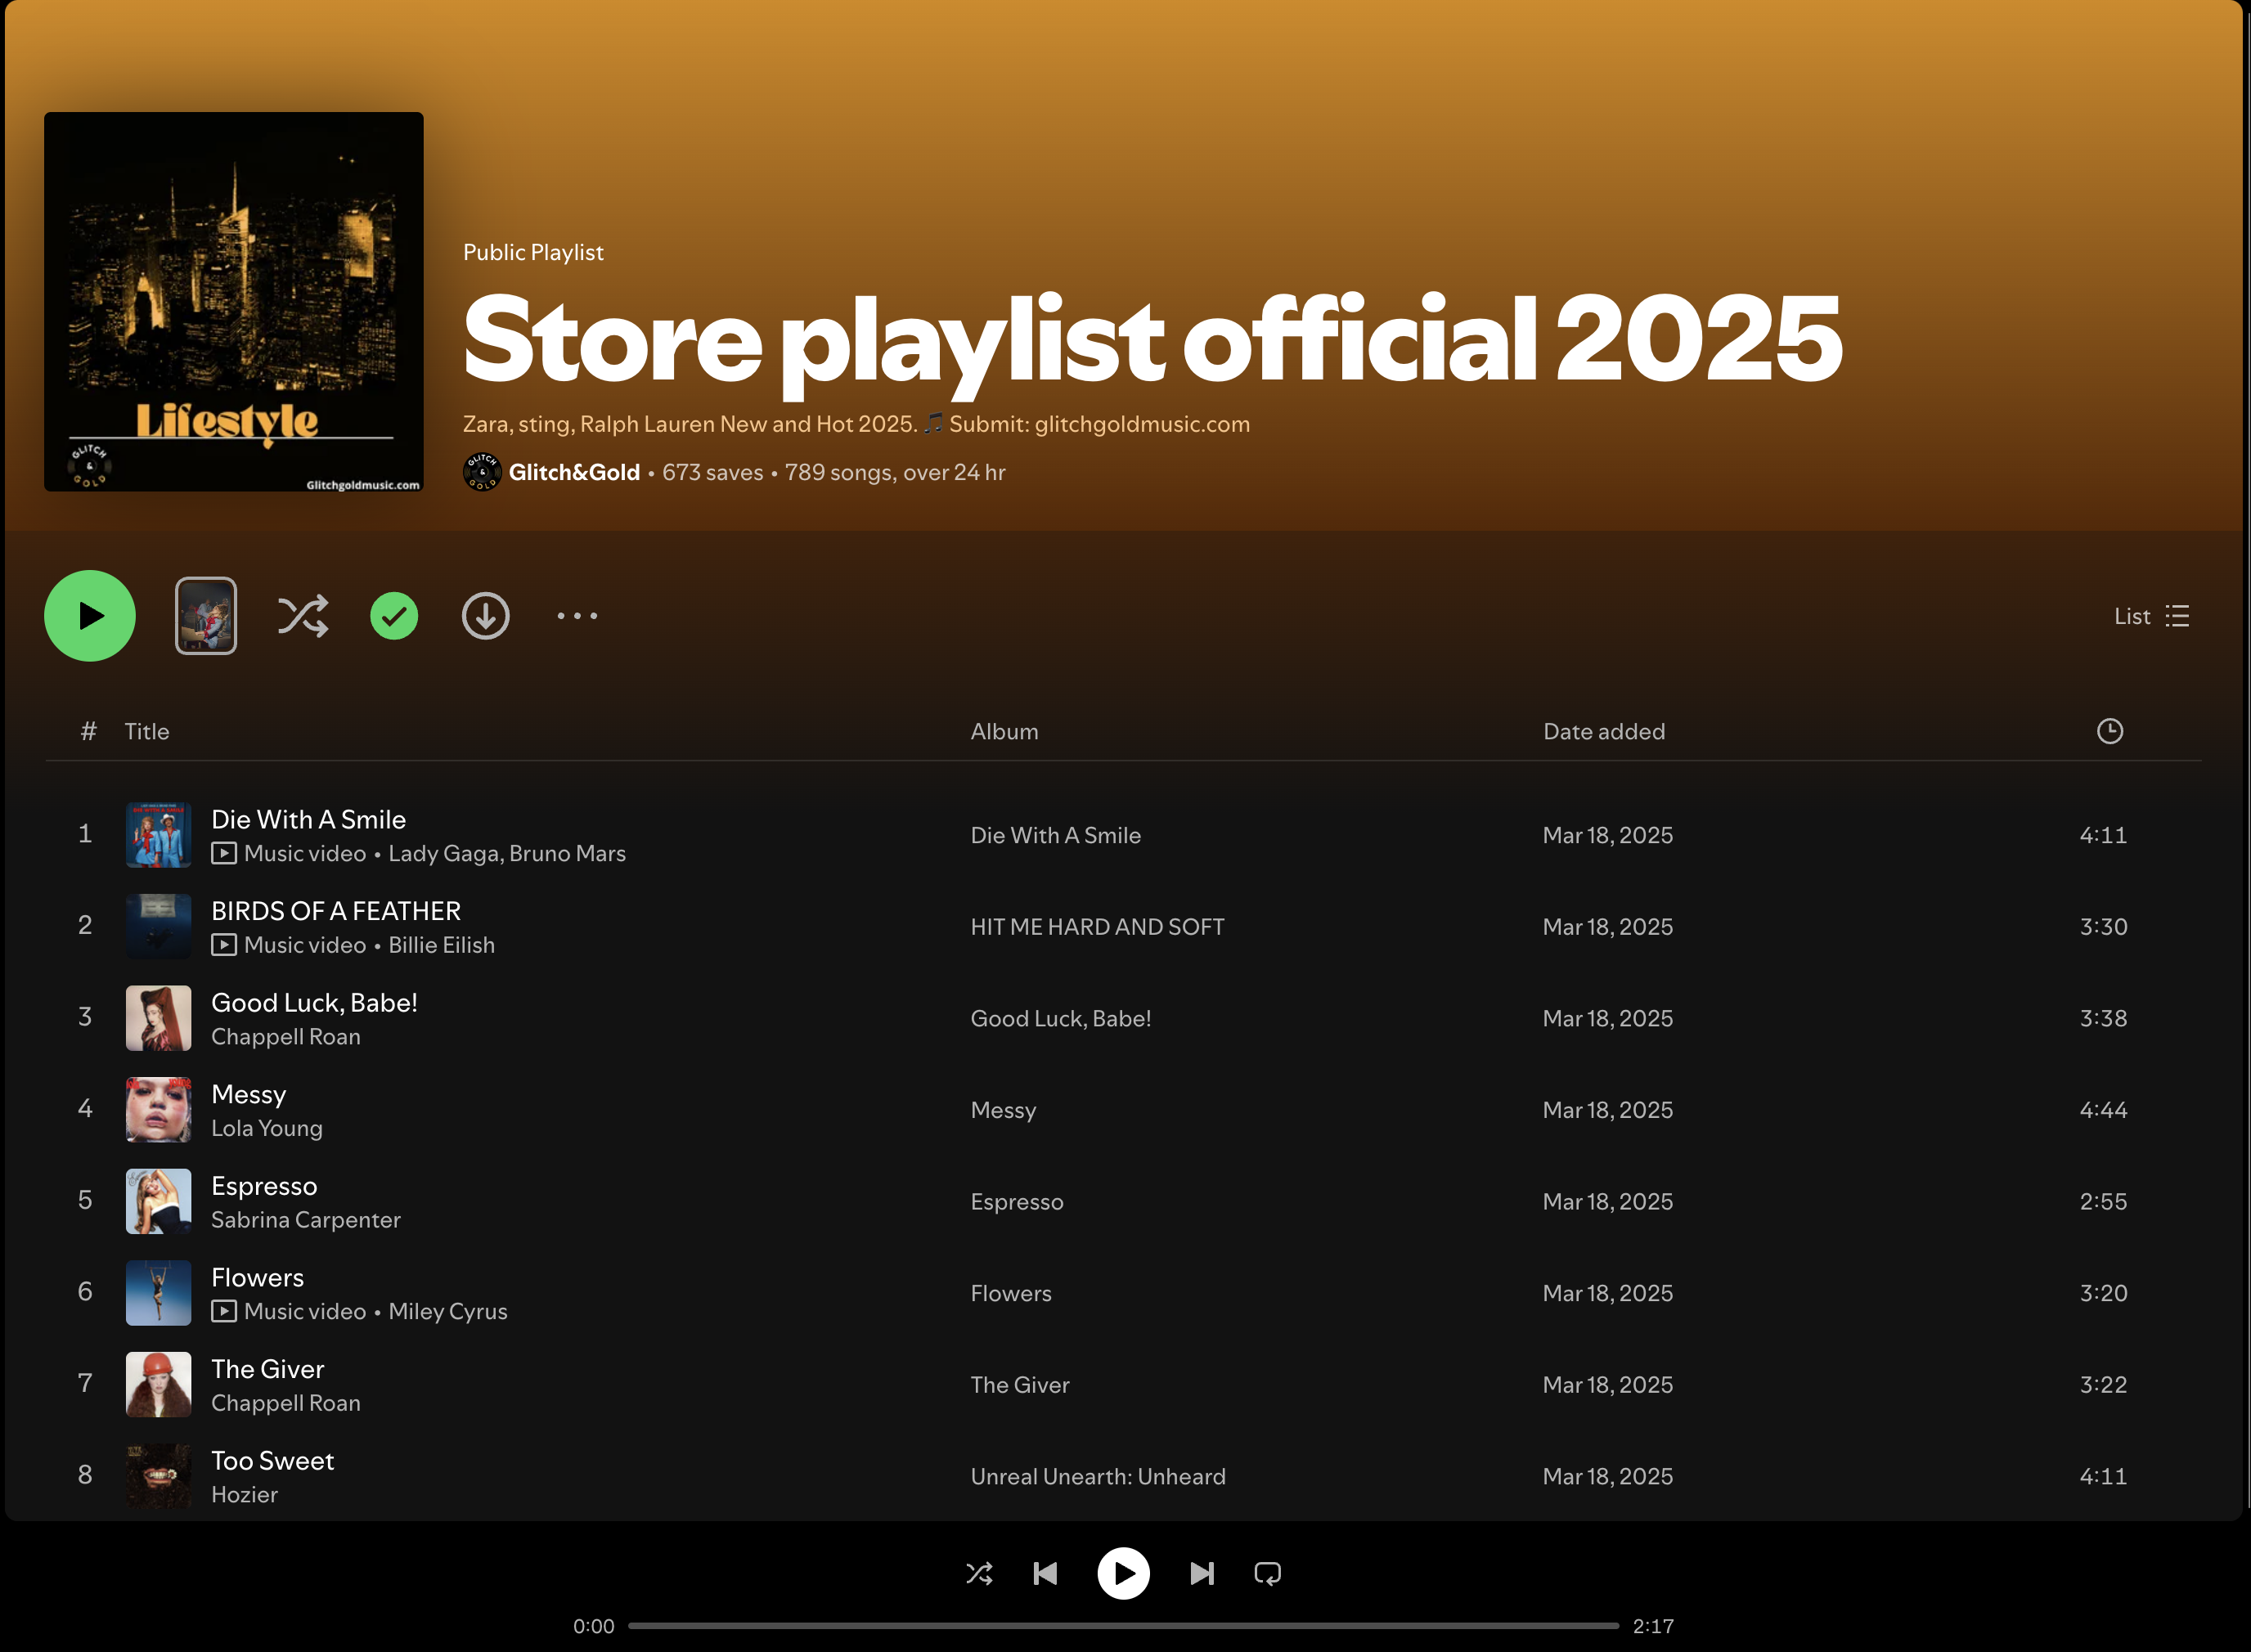Seek along the playback progress bar
Screen dimensions: 2251x1652
pyautogui.click(x=1122, y=1626)
